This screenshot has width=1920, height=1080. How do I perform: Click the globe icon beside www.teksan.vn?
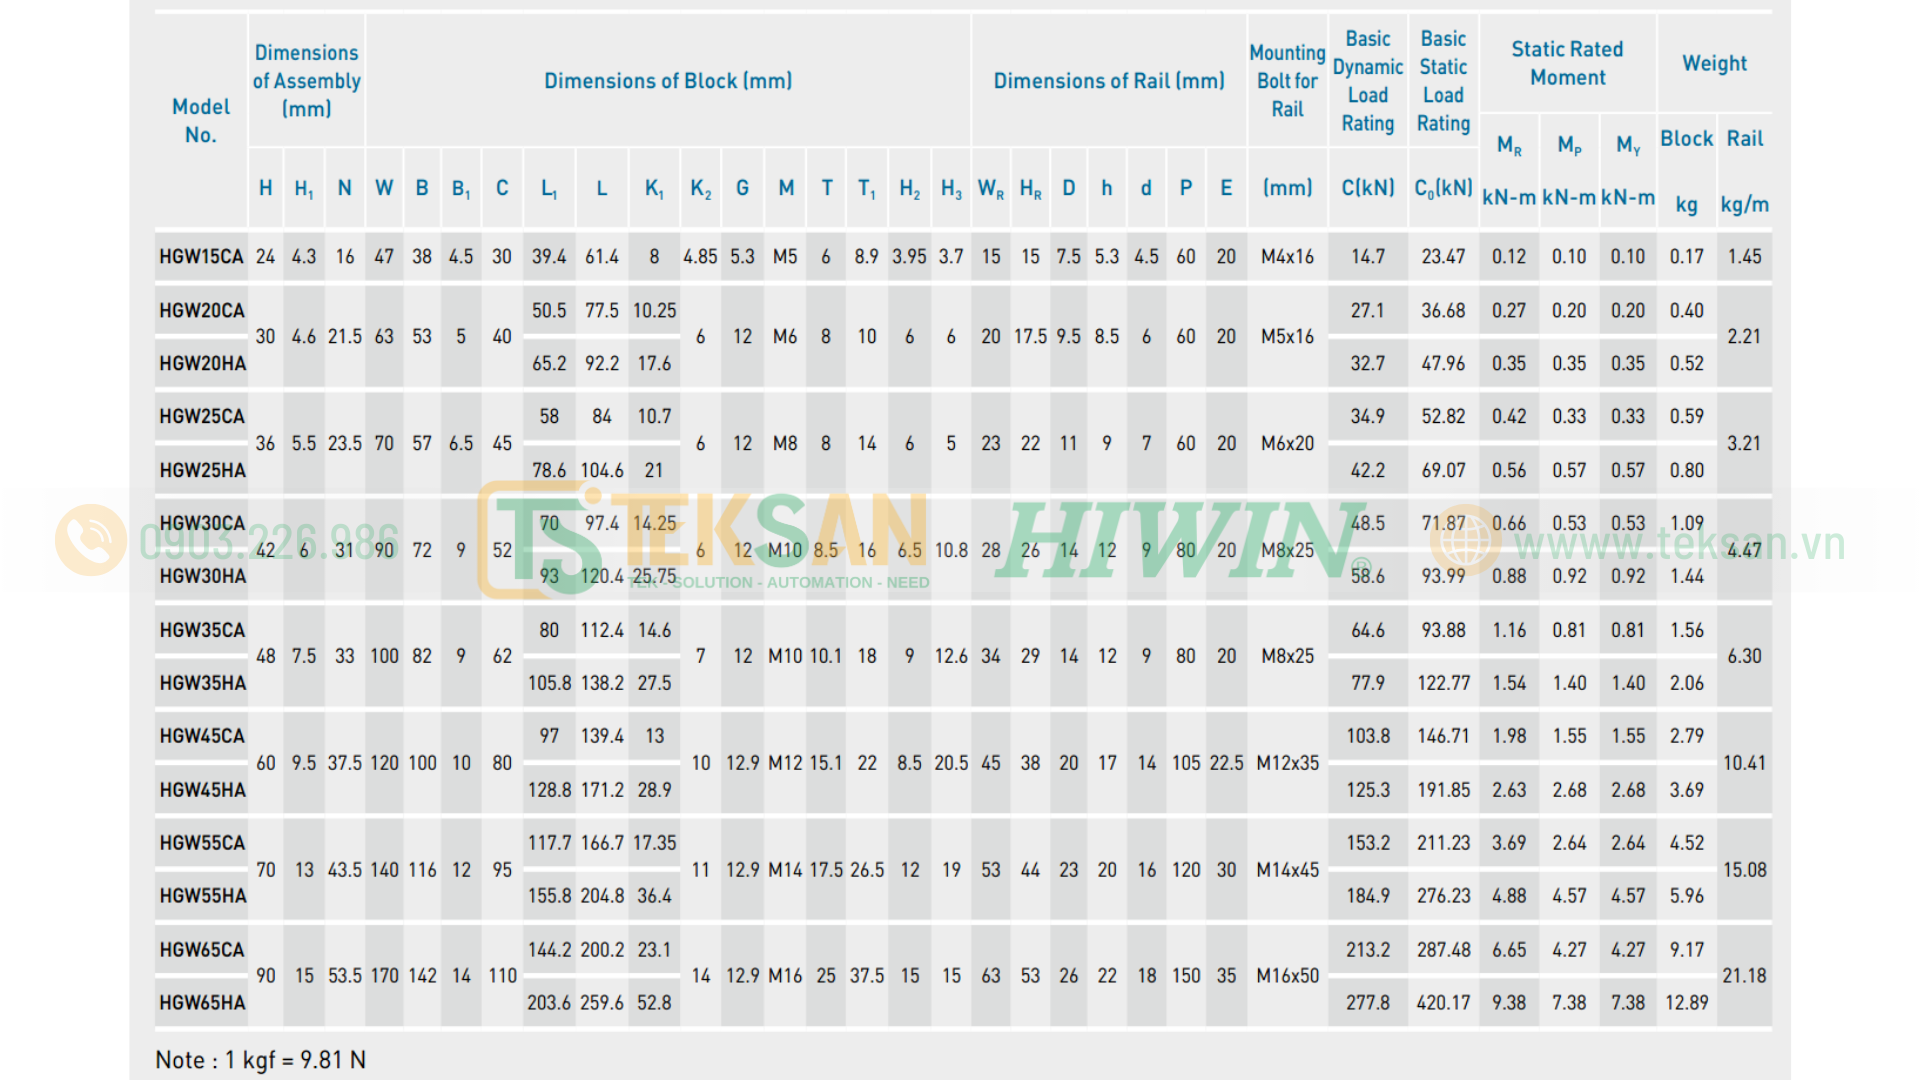(x=1465, y=540)
